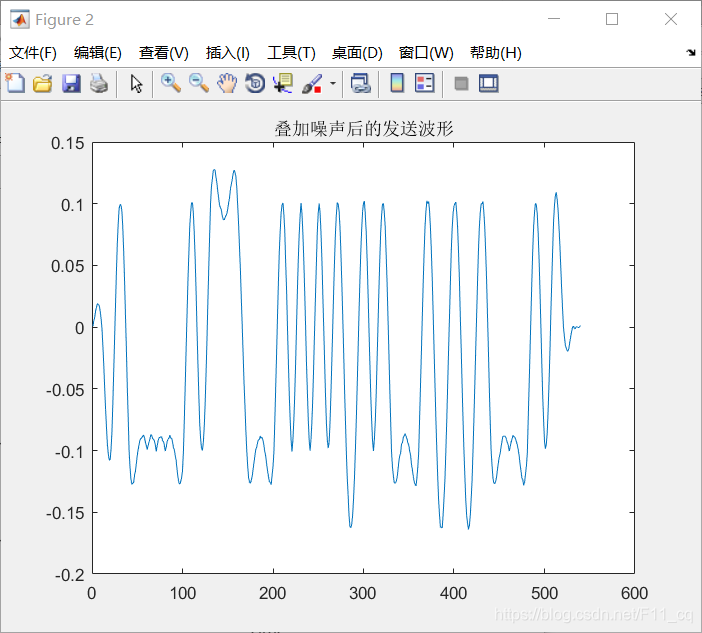Print the figure with printer icon

(x=99, y=83)
